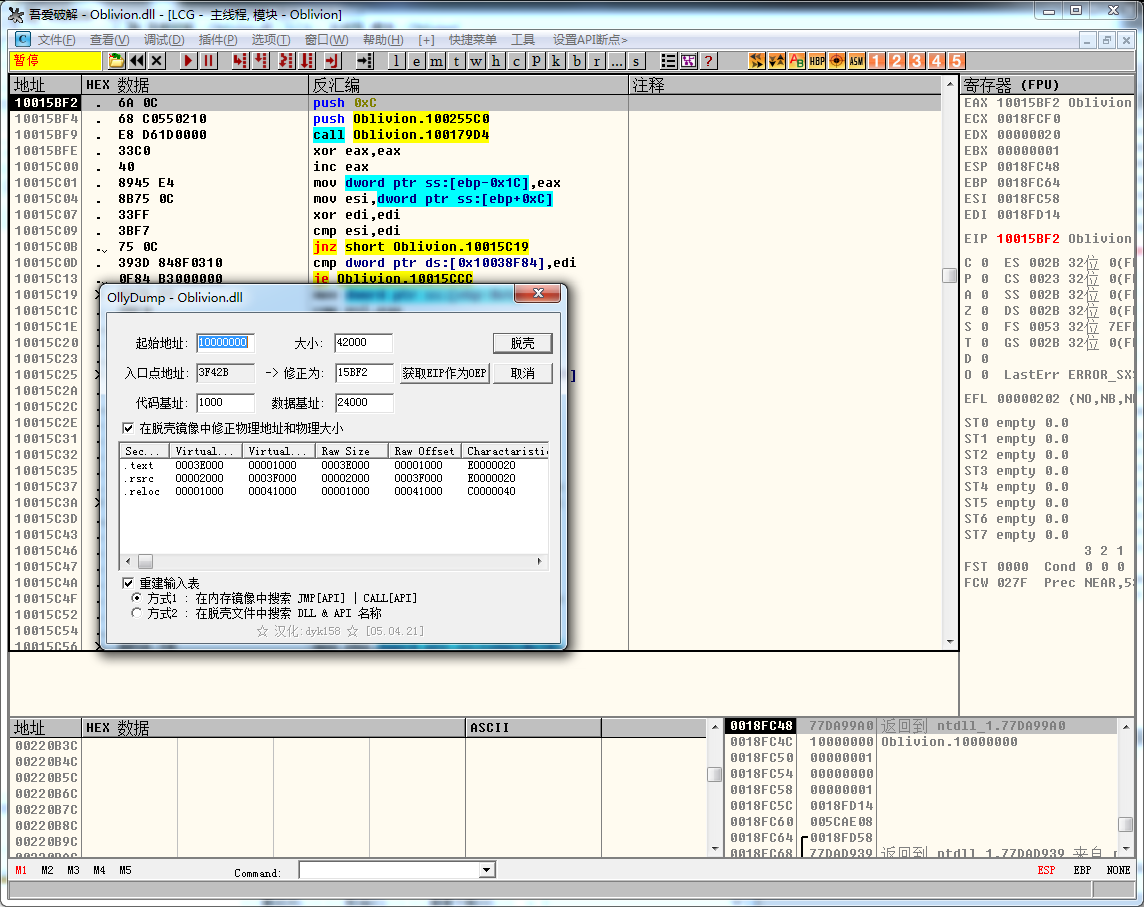The width and height of the screenshot is (1144, 907).
Task: Open the Call Stack with the 'k' button
Action: click(x=556, y=61)
